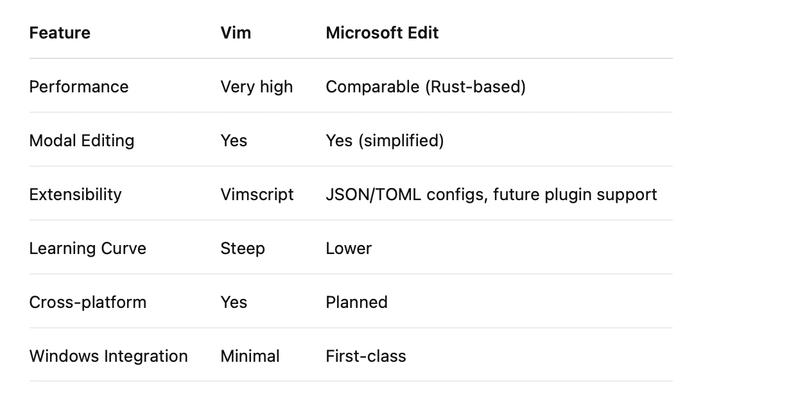800x399 pixels.
Task: Select the Extensibility row label
Action: click(x=76, y=194)
